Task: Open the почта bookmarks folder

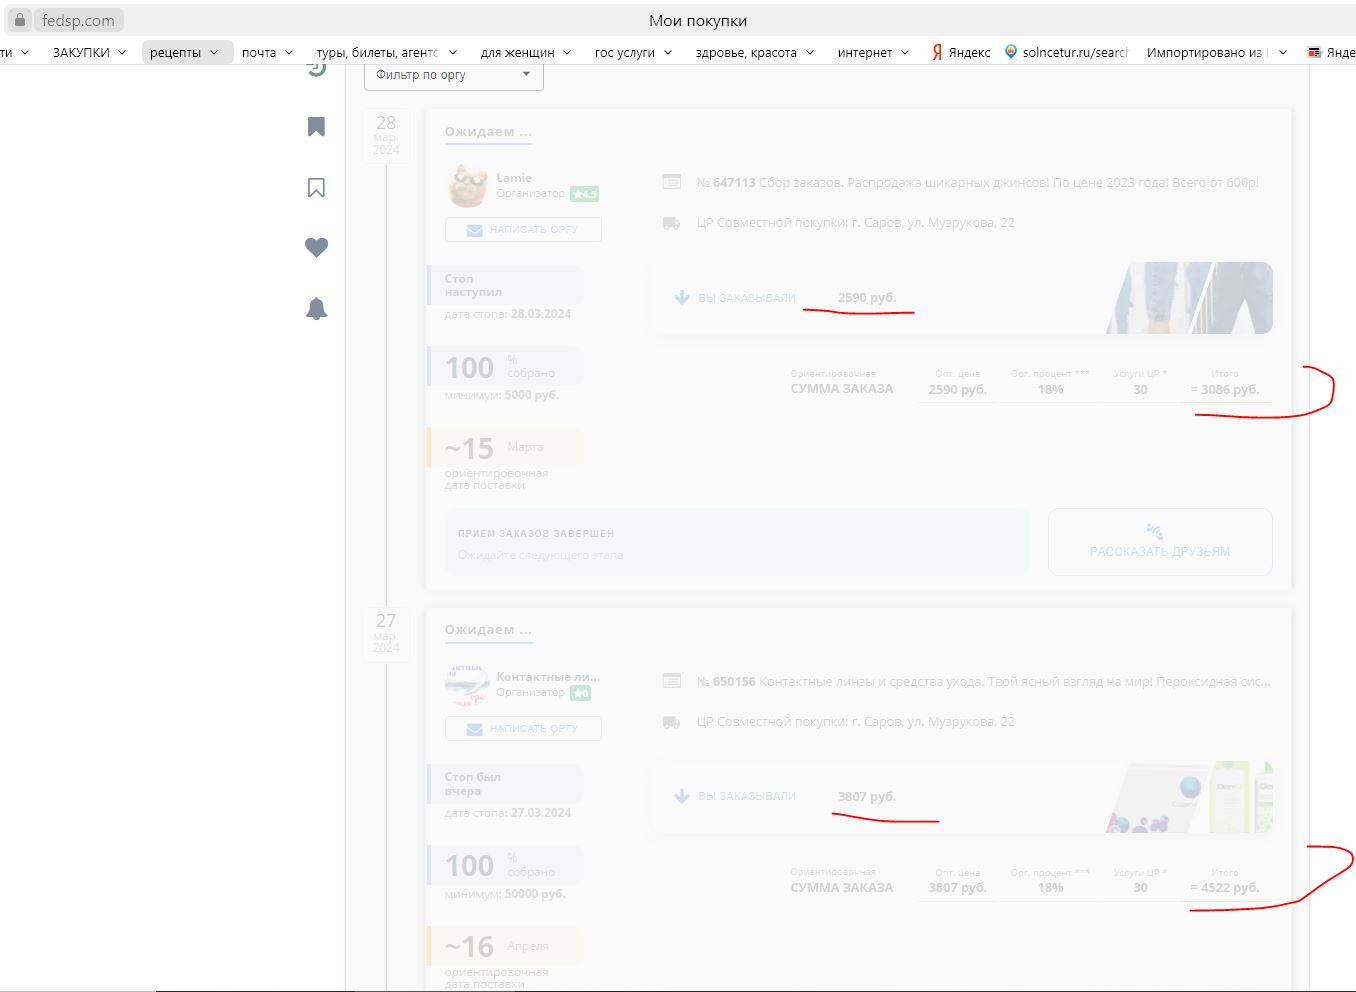Action: pos(267,52)
